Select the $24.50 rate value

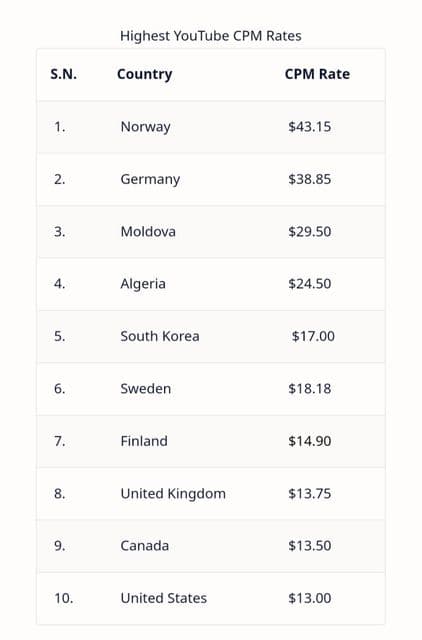pos(309,284)
